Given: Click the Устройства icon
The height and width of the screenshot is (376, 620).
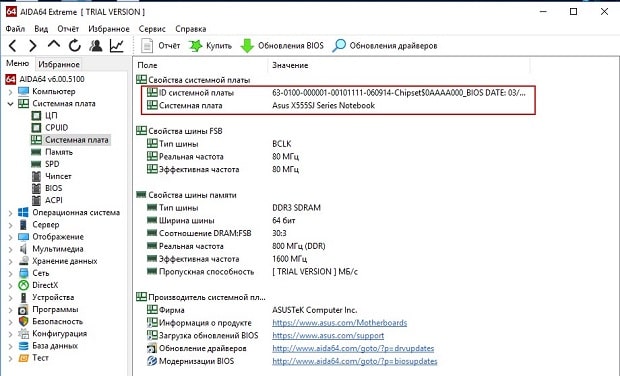Looking at the screenshot, I should (x=24, y=297).
